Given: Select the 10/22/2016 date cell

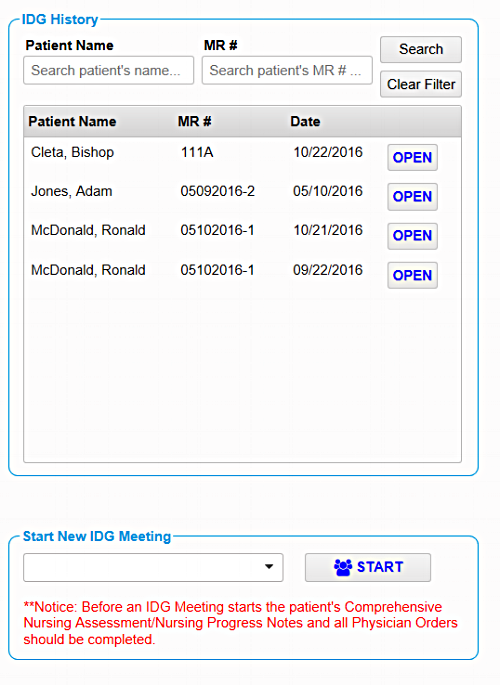Looking at the screenshot, I should pyautogui.click(x=328, y=152).
